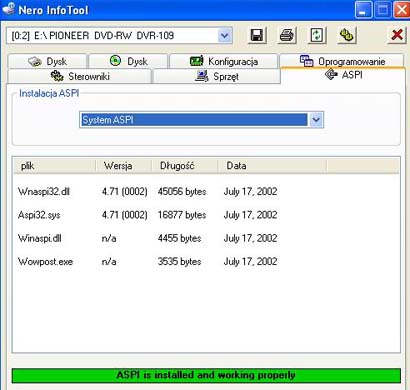Sort by the Długość column header
This screenshot has width=410, height=390.
pos(185,166)
